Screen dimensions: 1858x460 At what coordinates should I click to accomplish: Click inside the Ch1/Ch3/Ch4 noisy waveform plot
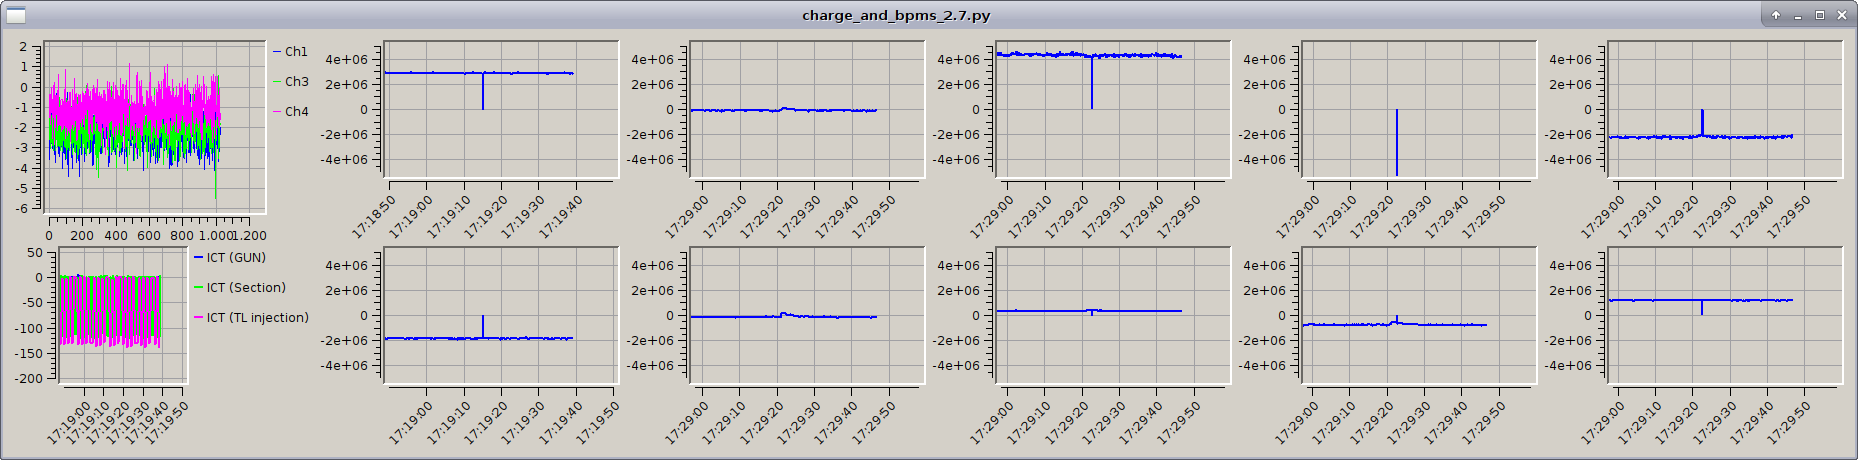[x=155, y=127]
